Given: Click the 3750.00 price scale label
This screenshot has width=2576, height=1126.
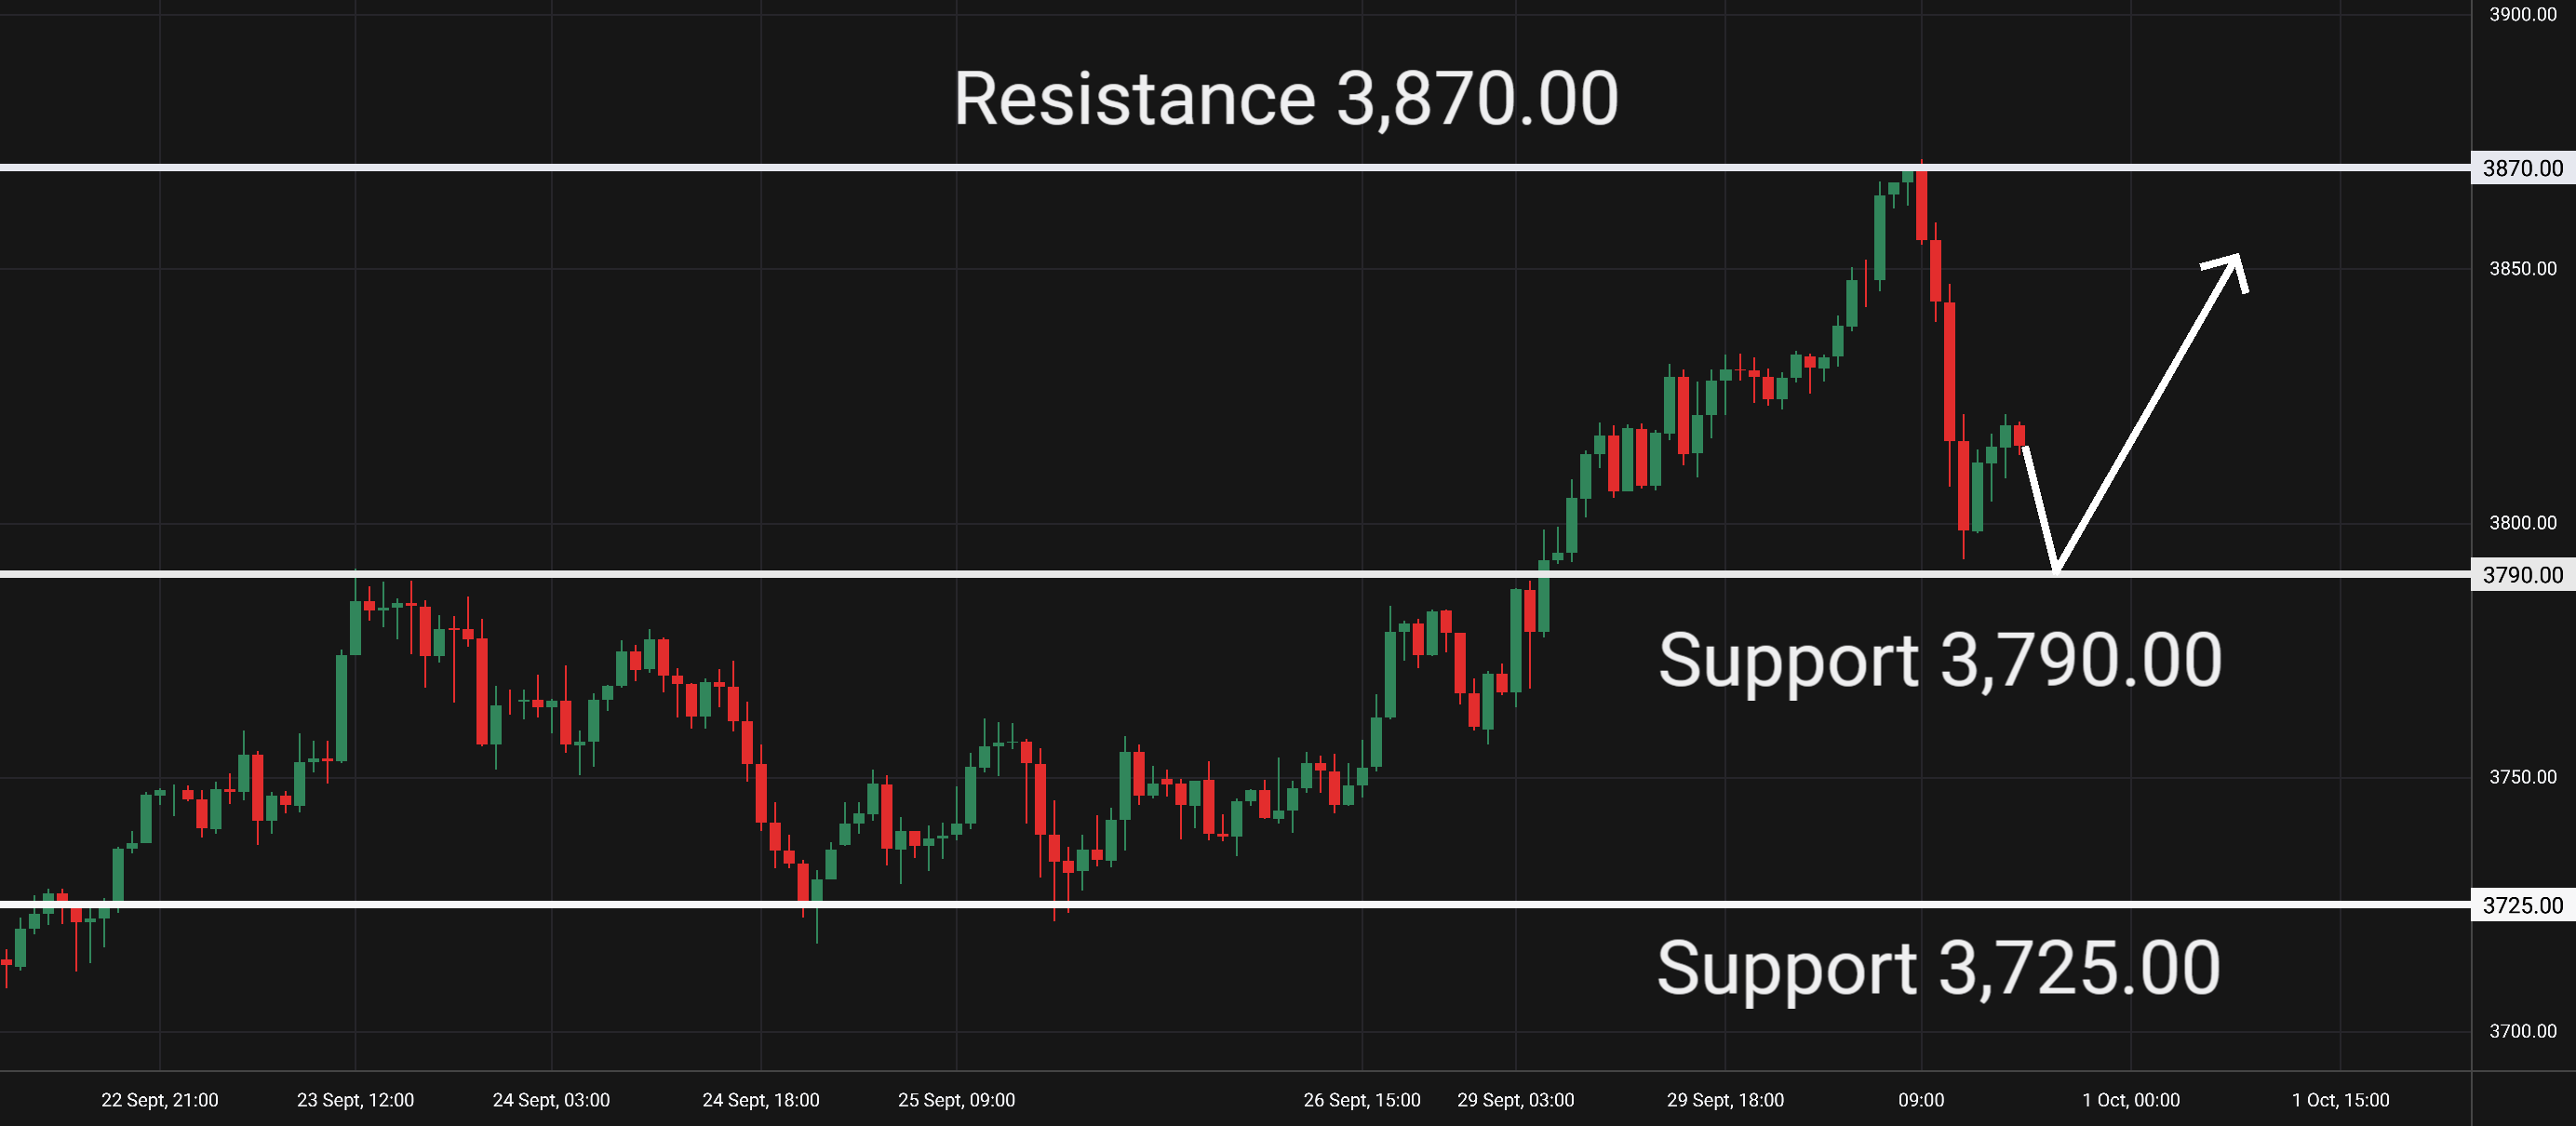Looking at the screenshot, I should pos(2522,777).
